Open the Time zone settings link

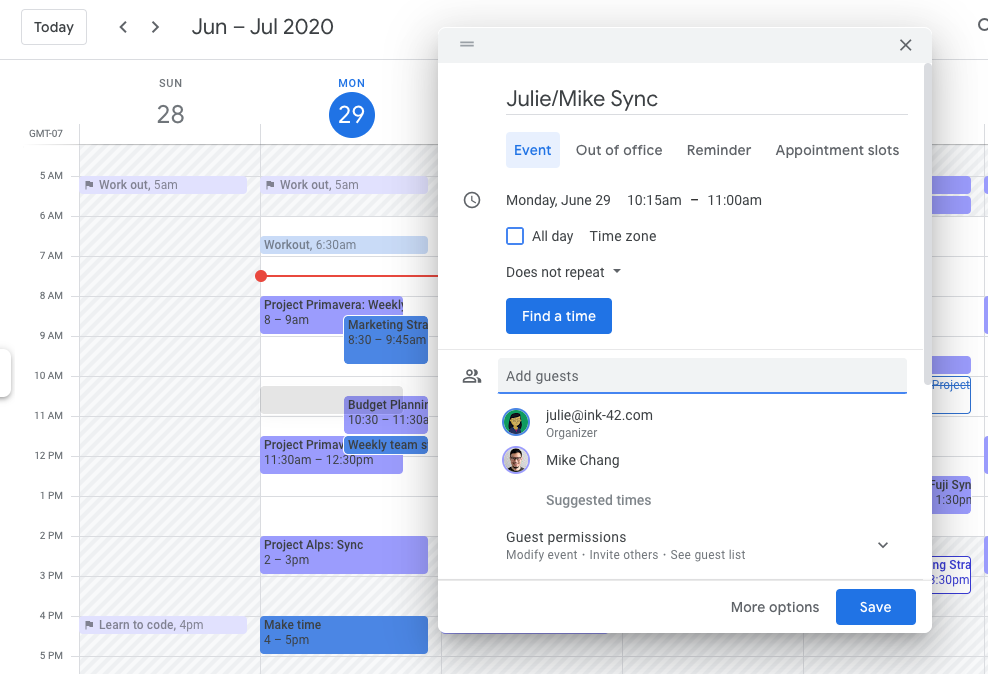(x=622, y=236)
